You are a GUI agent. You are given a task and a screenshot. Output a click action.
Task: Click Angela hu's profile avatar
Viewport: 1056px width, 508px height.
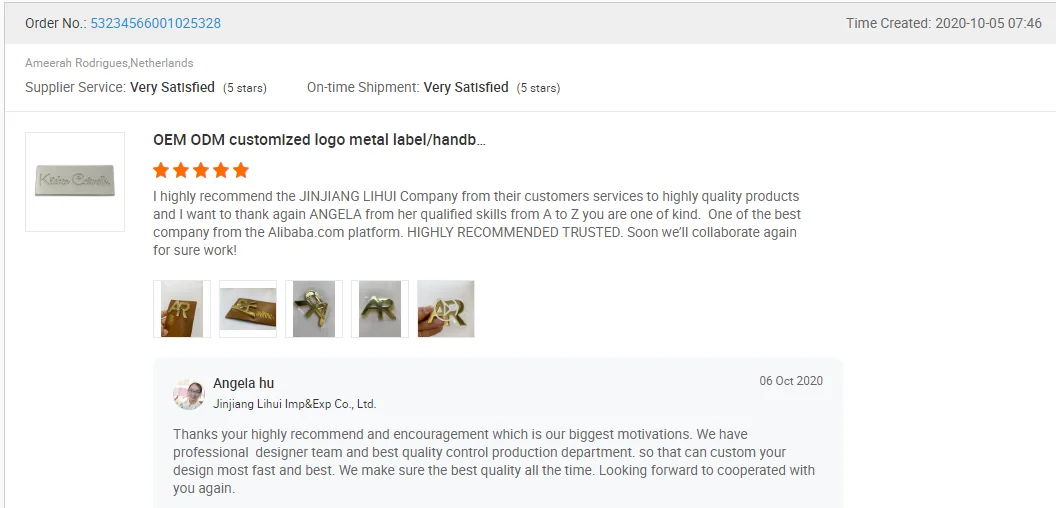tap(189, 394)
